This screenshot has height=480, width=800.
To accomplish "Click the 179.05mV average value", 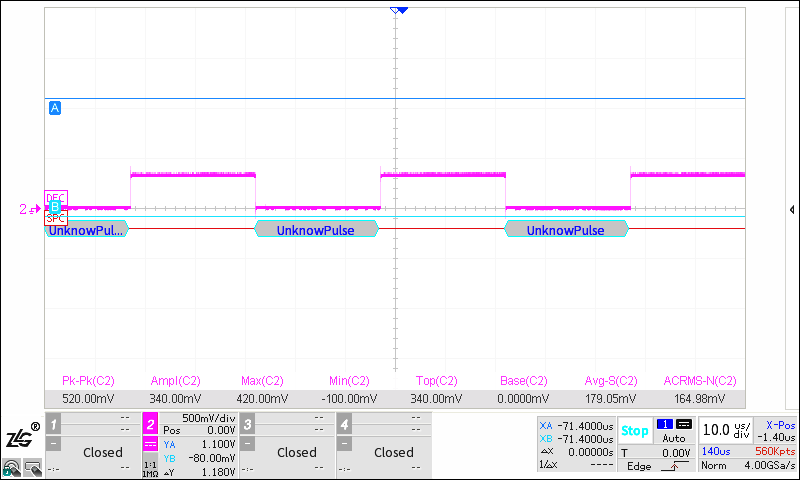I will point(611,399).
